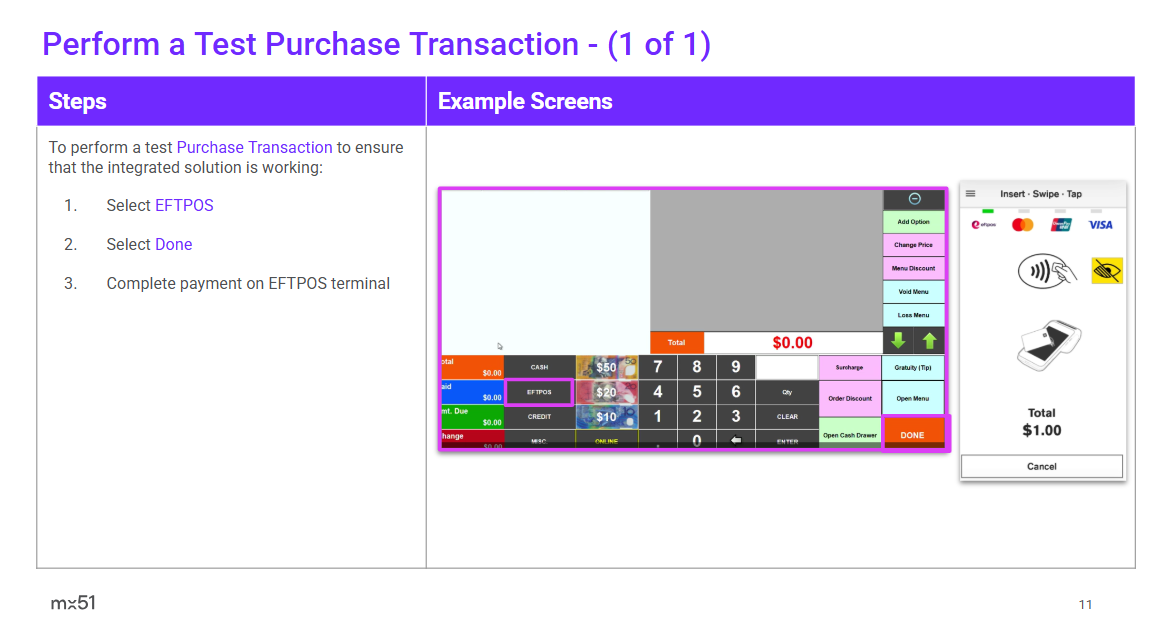
Task: Click the white amount entry field
Action: (x=786, y=367)
